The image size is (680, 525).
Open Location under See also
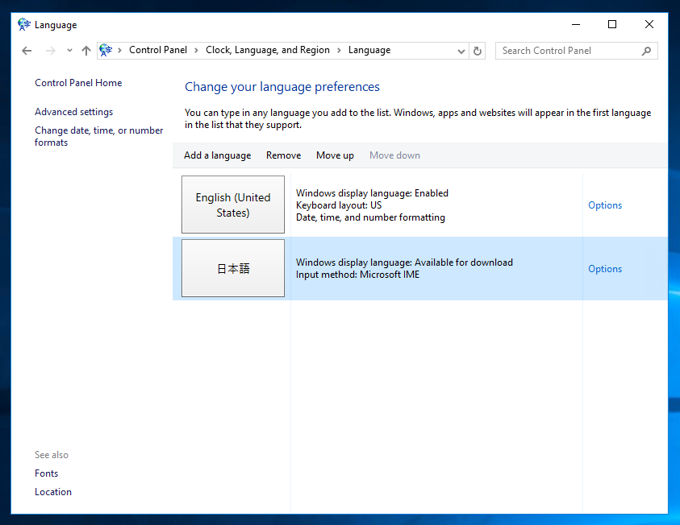tap(53, 492)
